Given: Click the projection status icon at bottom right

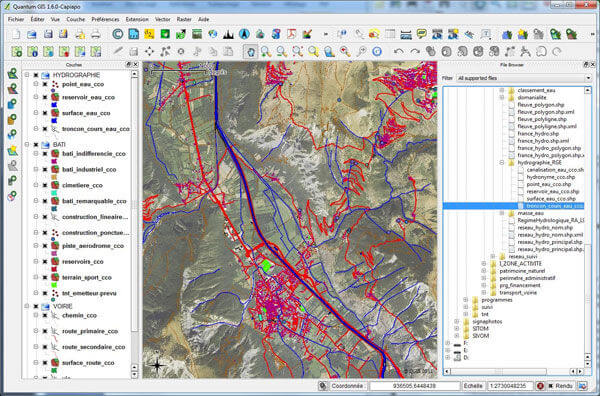Looking at the screenshot, I should coord(582,386).
